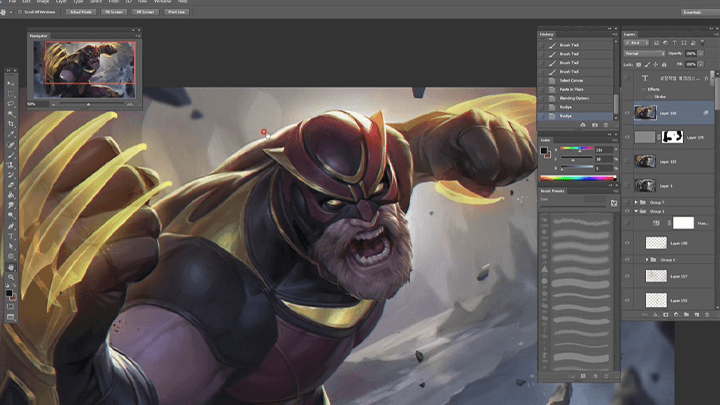Hide Layer 158 using its eye icon
The image size is (720, 405).
click(x=627, y=243)
